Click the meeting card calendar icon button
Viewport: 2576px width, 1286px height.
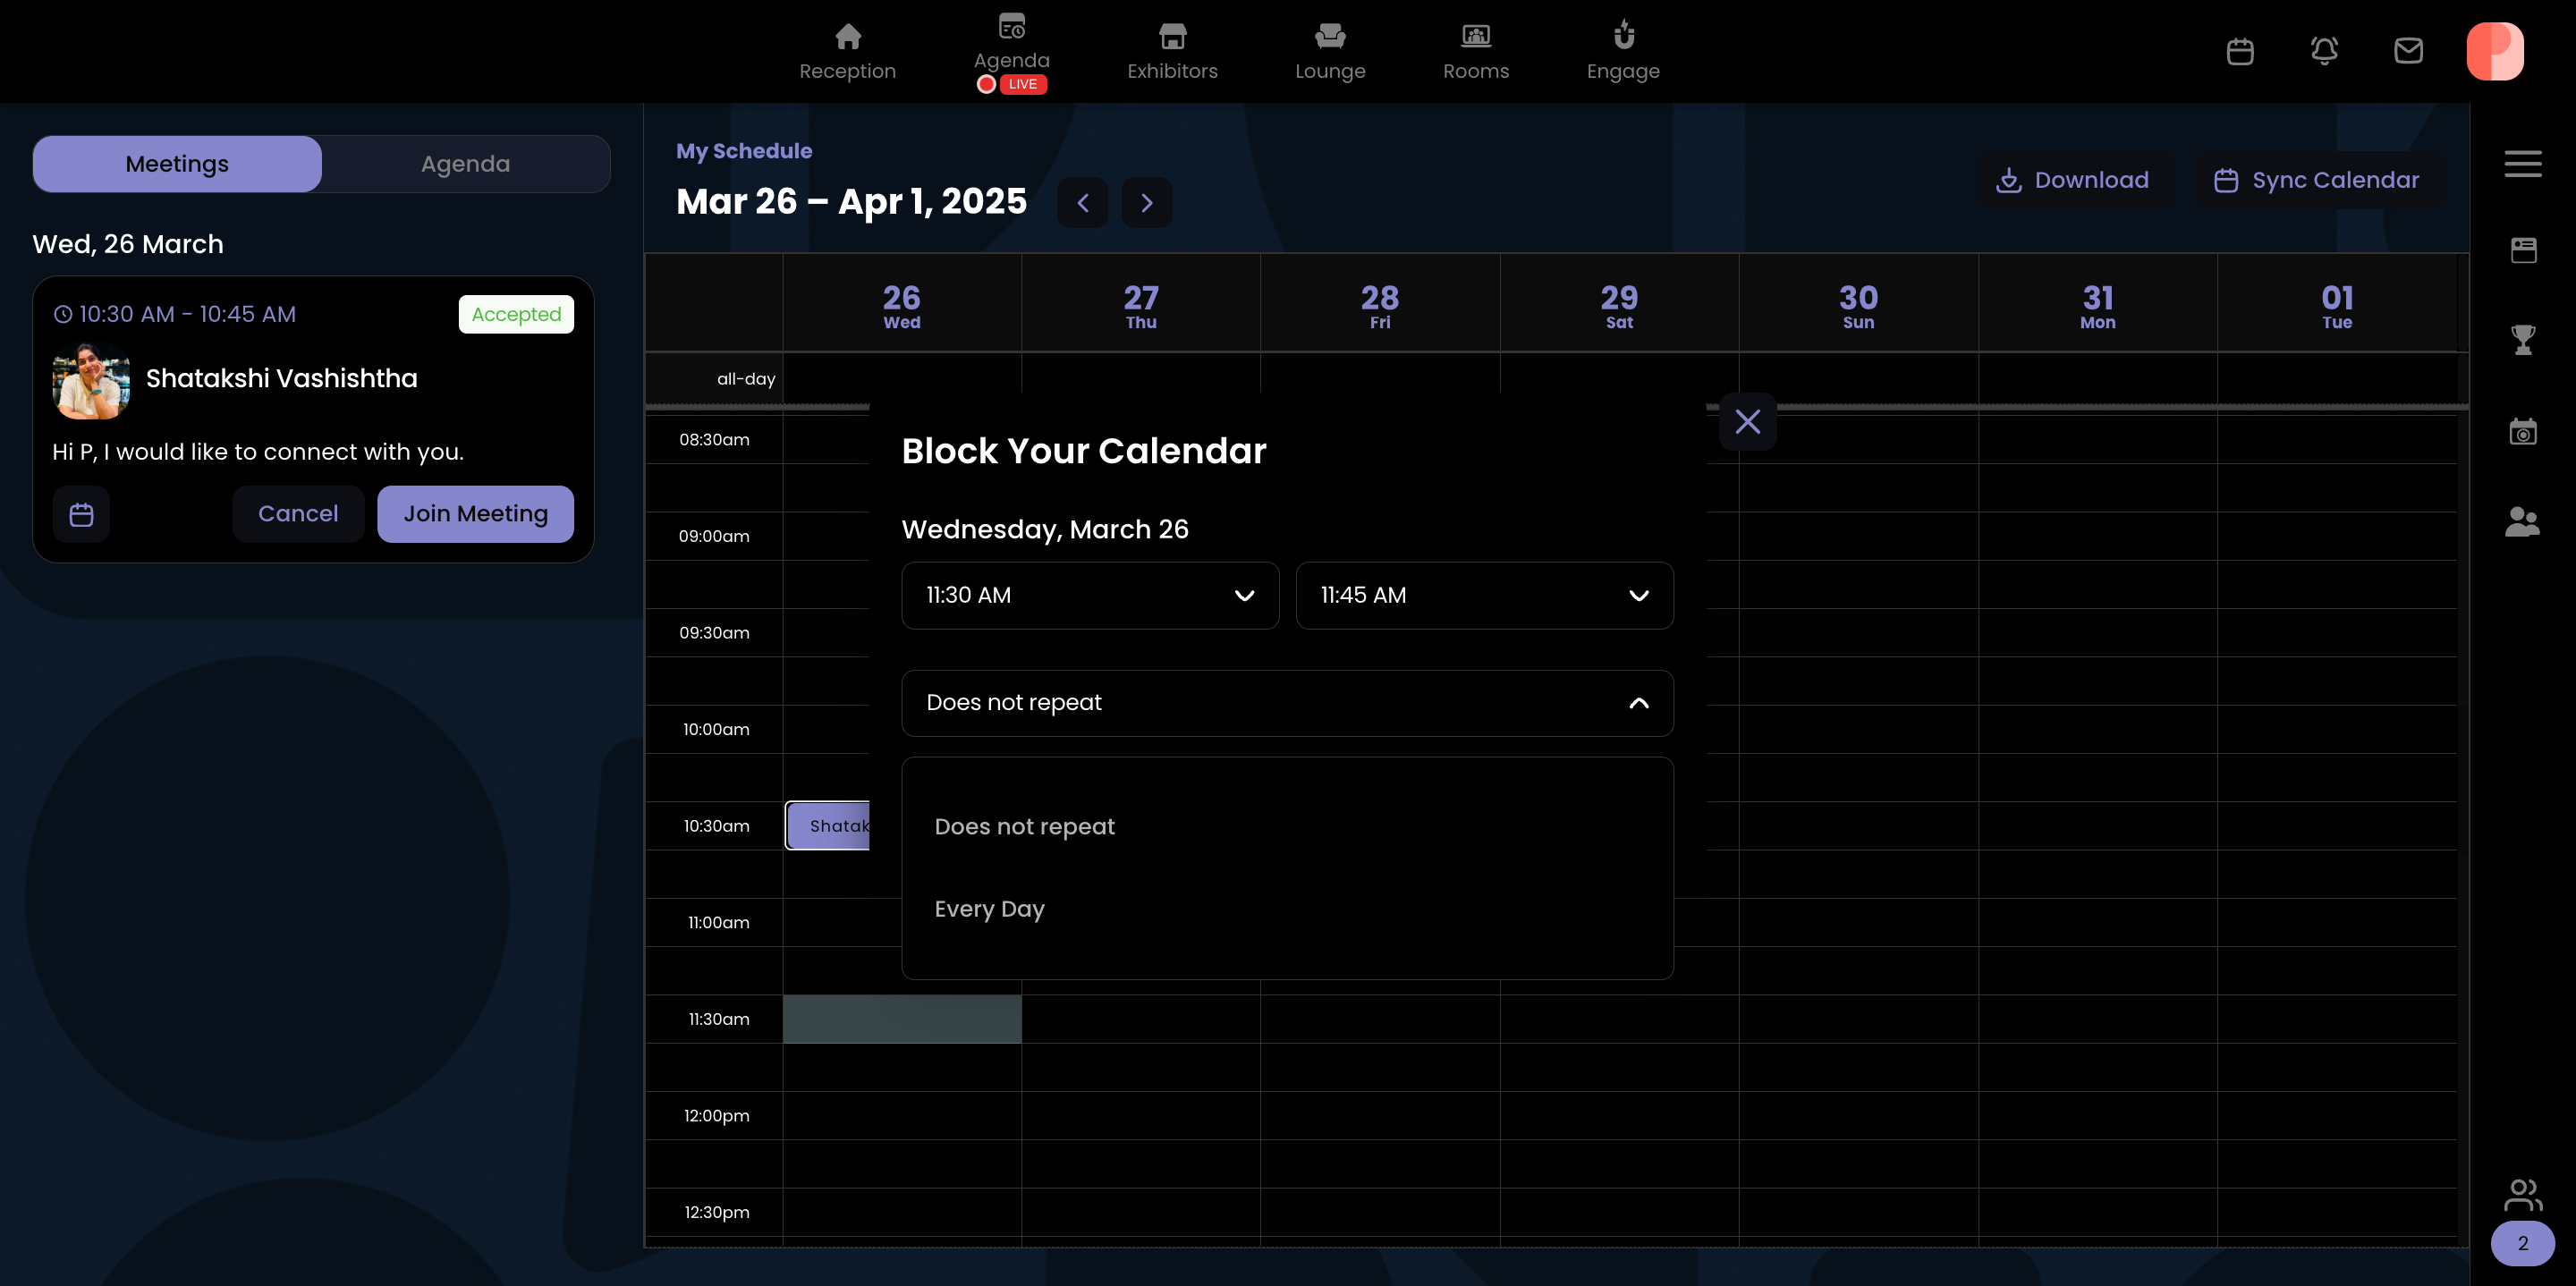[x=81, y=514]
